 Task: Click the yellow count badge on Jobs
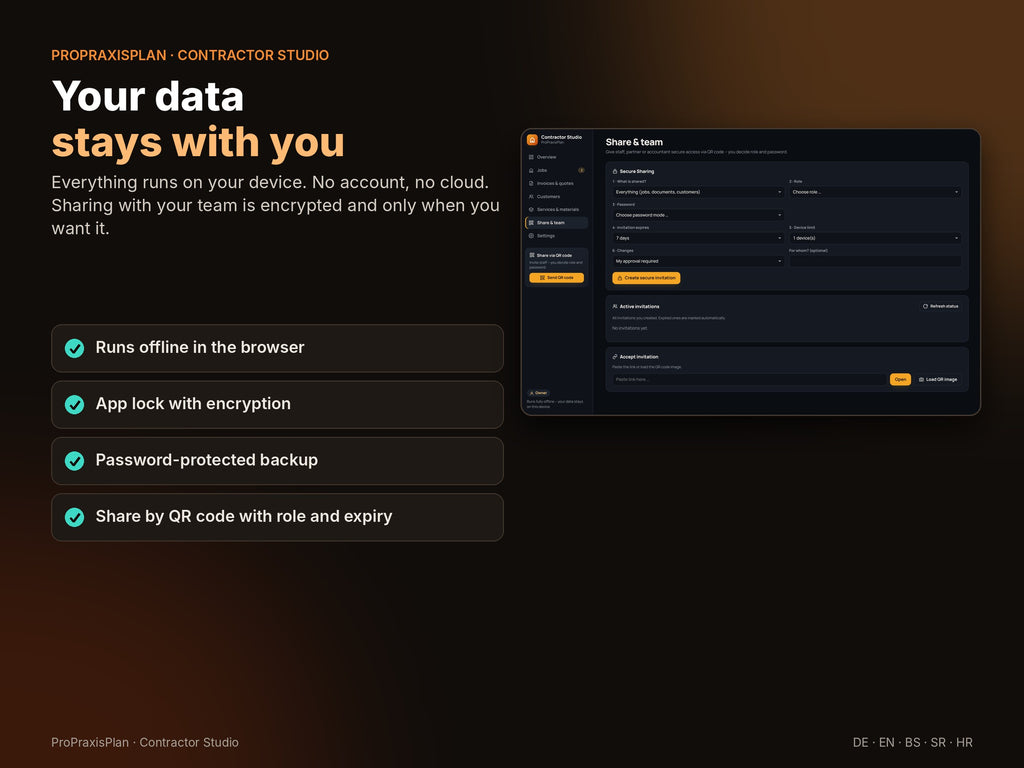click(x=581, y=170)
